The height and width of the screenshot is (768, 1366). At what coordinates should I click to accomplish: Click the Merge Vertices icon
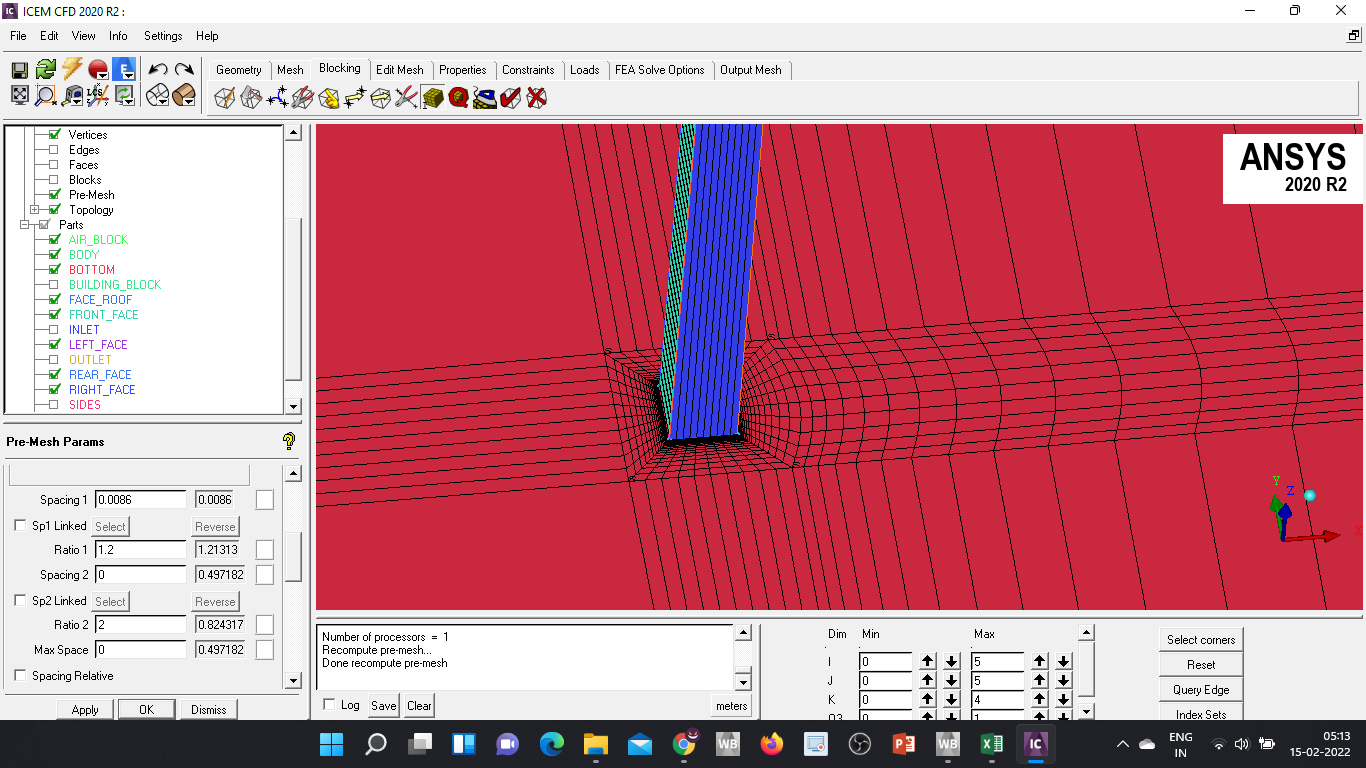tap(277, 97)
